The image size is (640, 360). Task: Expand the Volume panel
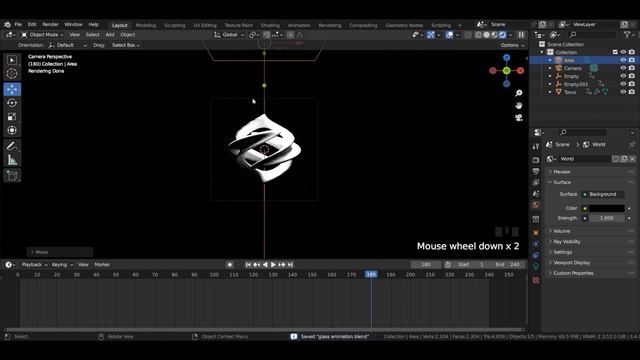(562, 231)
